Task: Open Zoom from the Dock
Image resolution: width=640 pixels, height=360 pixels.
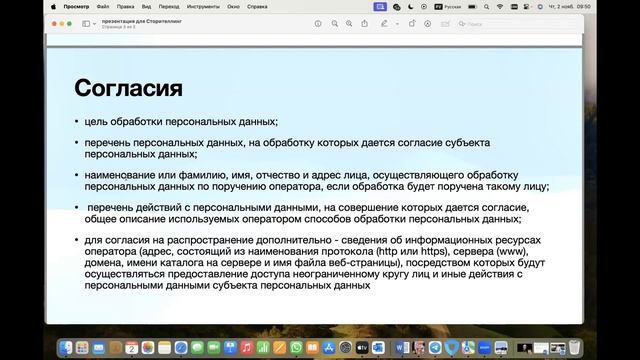Action: click(484, 348)
